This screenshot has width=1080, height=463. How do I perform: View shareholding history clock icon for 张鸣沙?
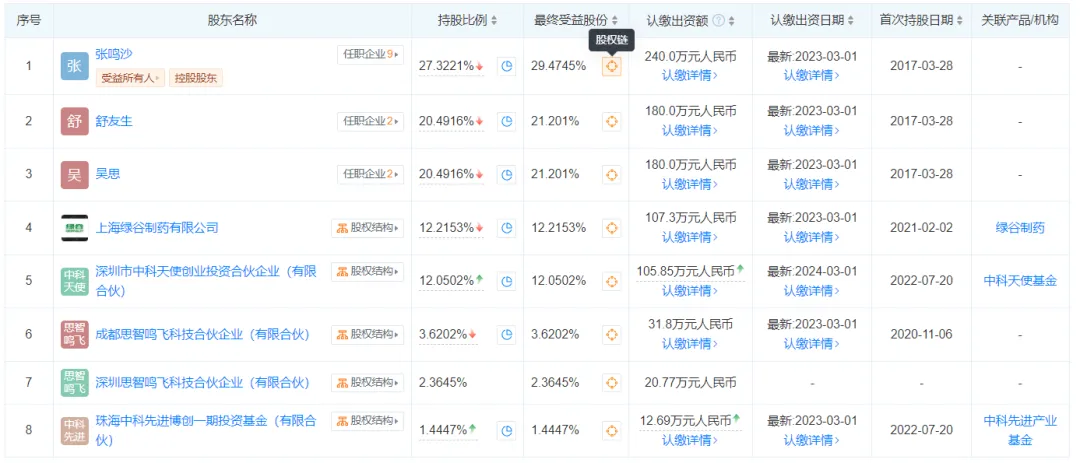pos(507,67)
